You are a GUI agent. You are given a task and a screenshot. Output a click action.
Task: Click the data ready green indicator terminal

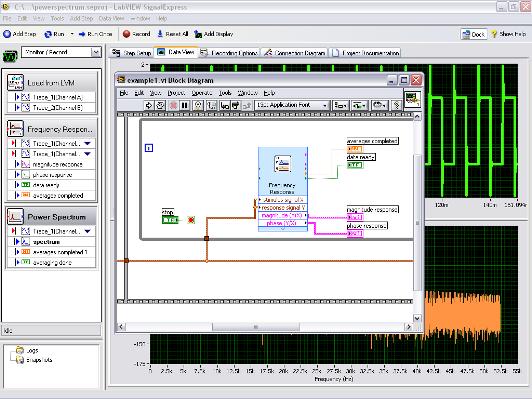click(x=355, y=165)
